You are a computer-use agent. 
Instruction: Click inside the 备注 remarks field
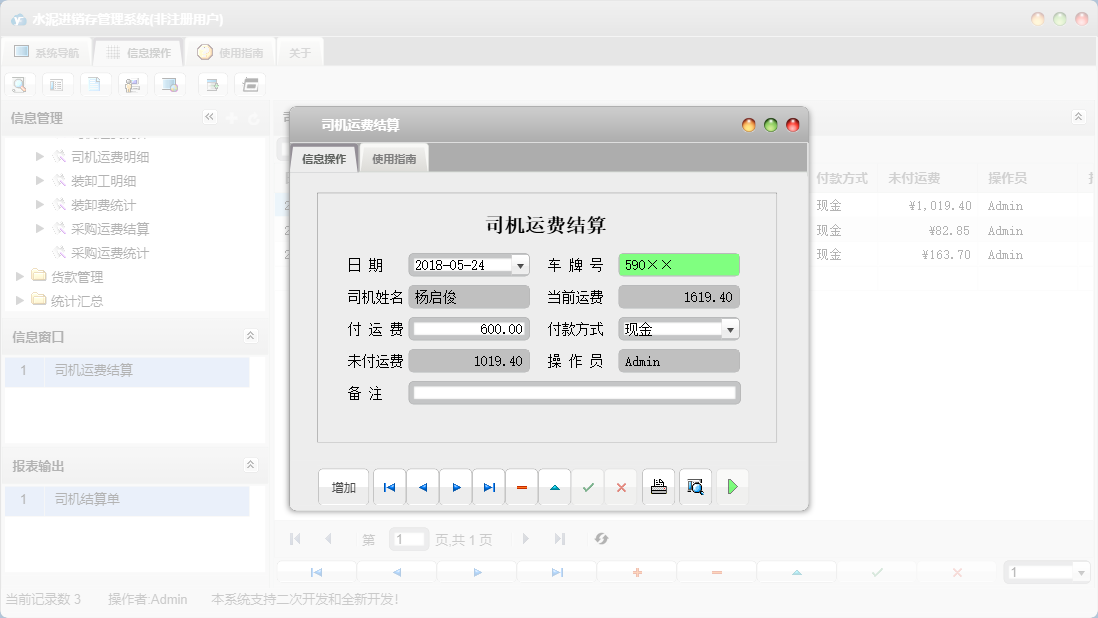[x=575, y=392]
